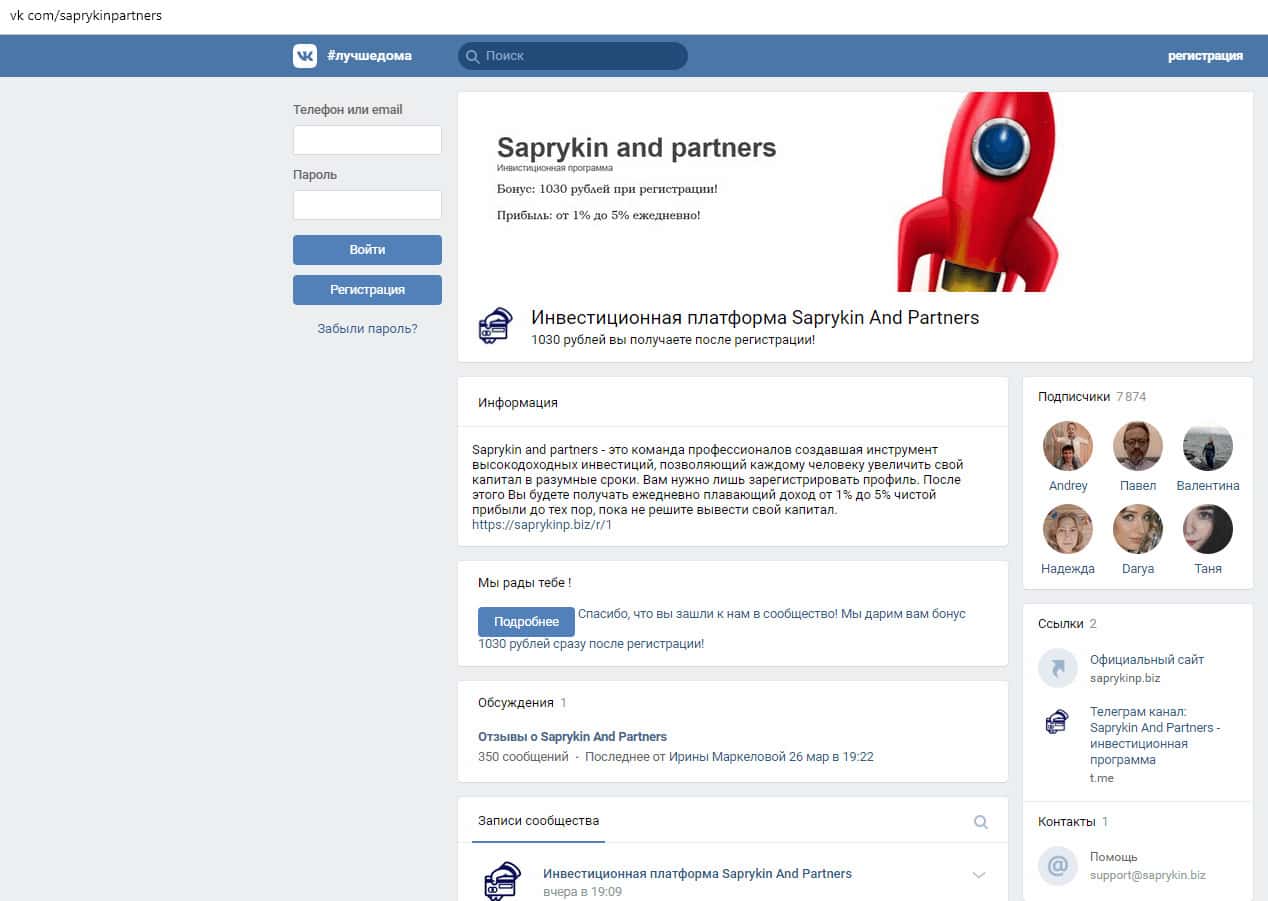Click the Мы рады тебе ! heading
The width and height of the screenshot is (1268, 901).
pyautogui.click(x=525, y=582)
